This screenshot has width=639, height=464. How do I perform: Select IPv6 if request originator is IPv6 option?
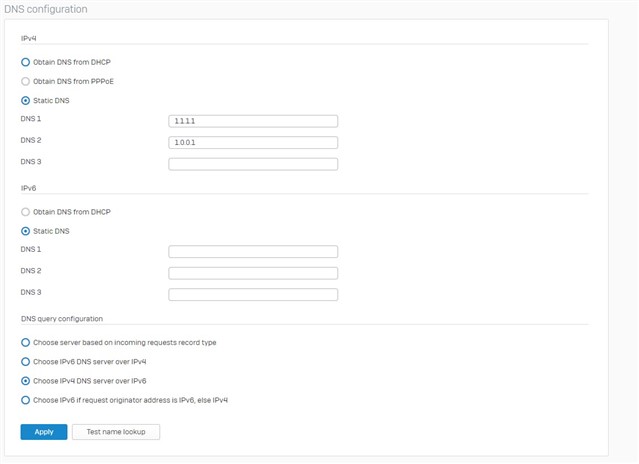click(x=25, y=400)
